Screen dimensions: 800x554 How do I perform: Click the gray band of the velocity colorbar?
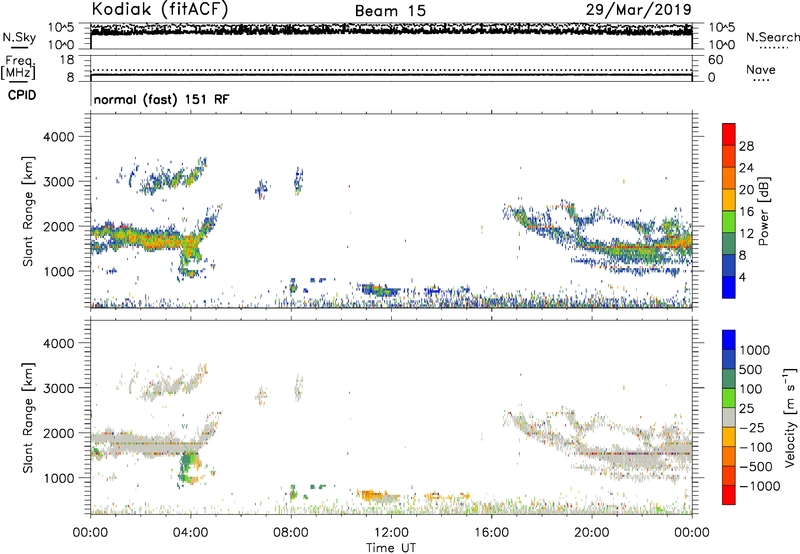729,417
